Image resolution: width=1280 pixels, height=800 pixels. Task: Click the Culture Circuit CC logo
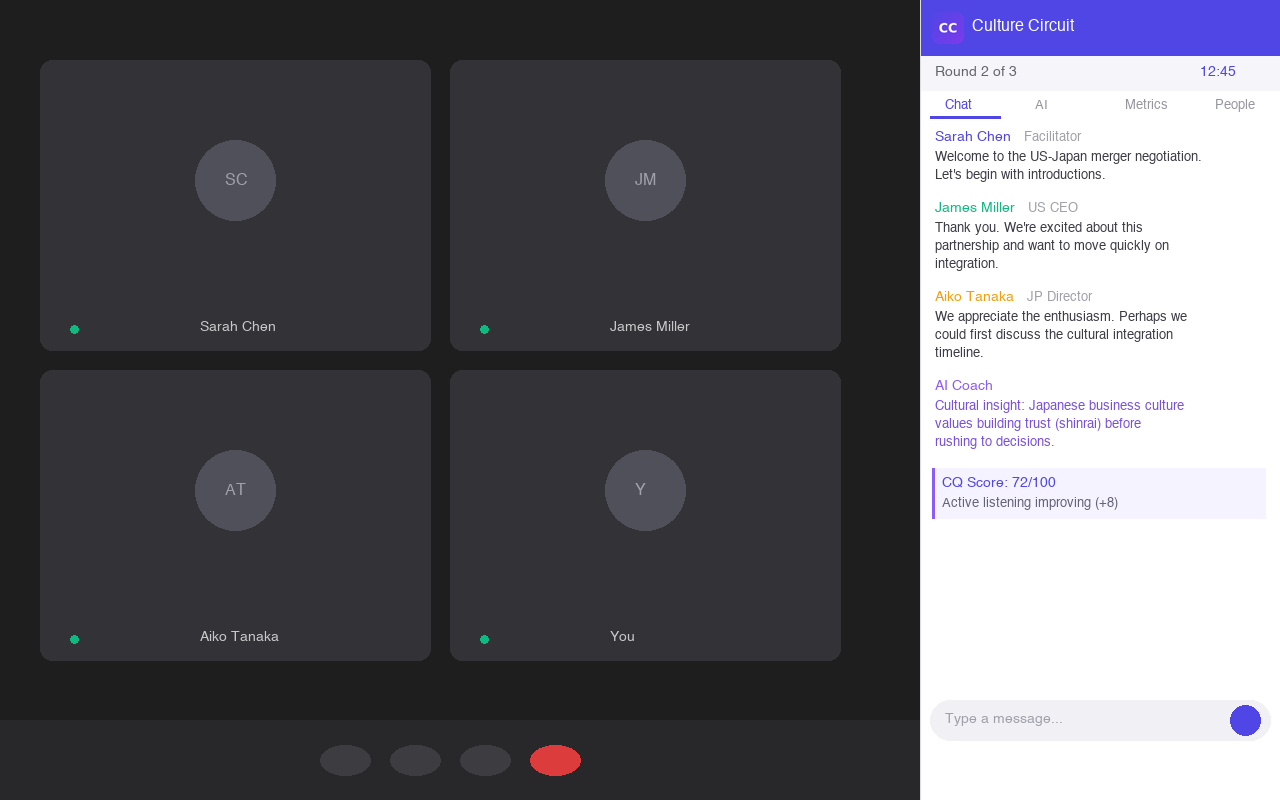948,27
